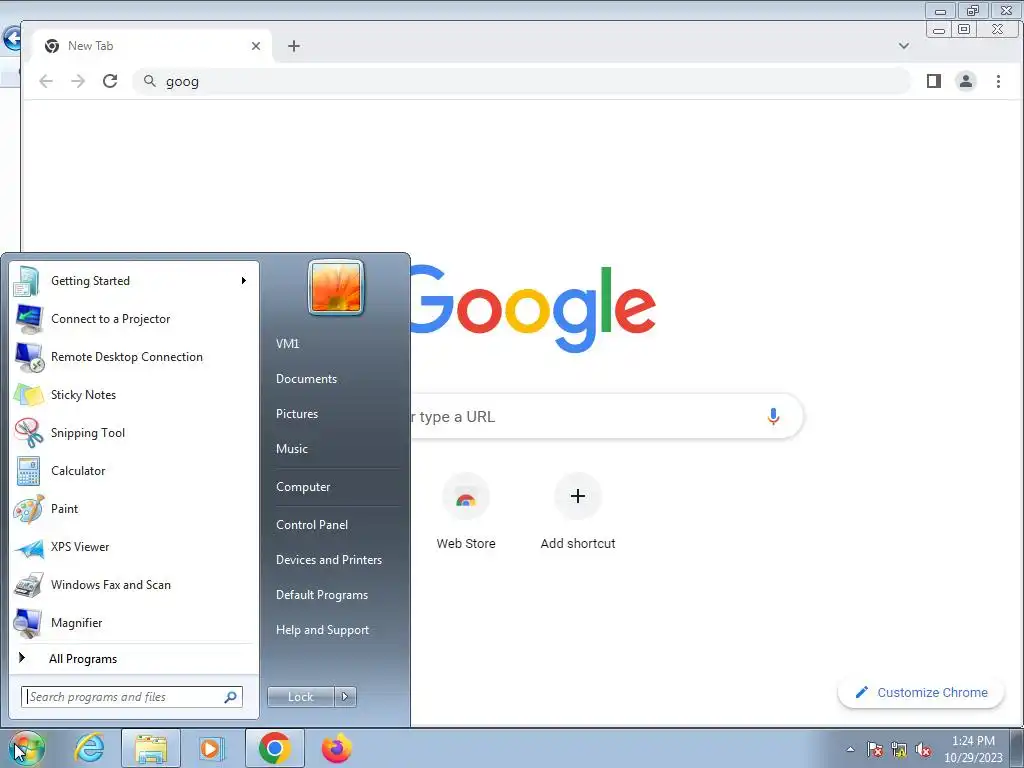This screenshot has height=768, width=1024.
Task: Click the Lock button
Action: 301,697
